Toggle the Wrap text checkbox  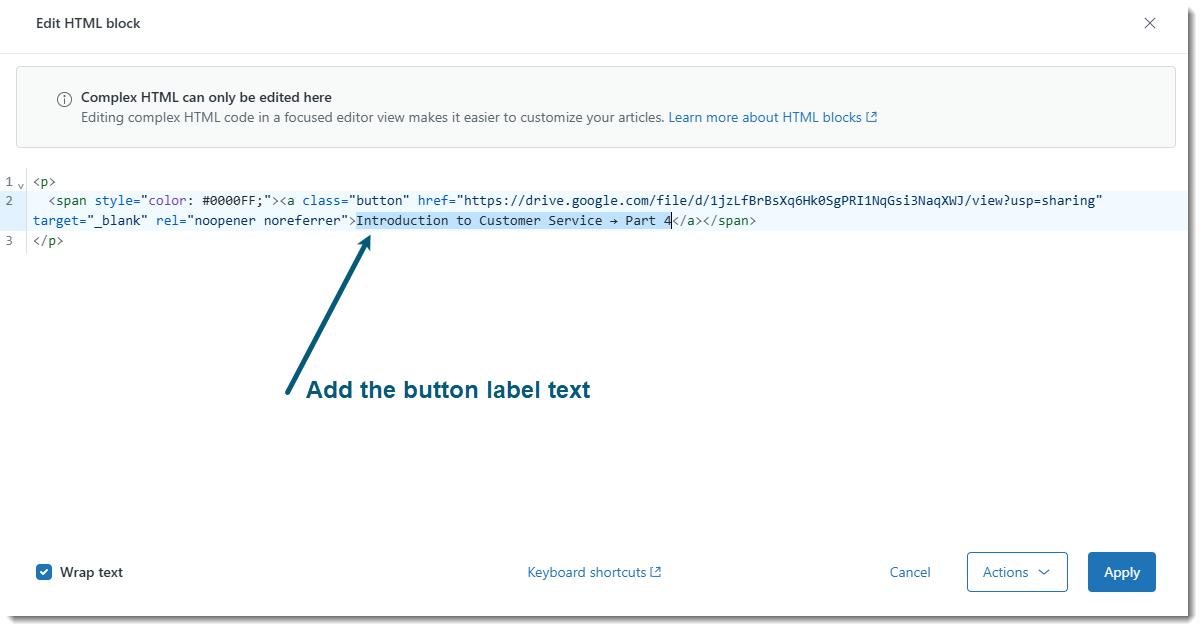click(x=44, y=572)
